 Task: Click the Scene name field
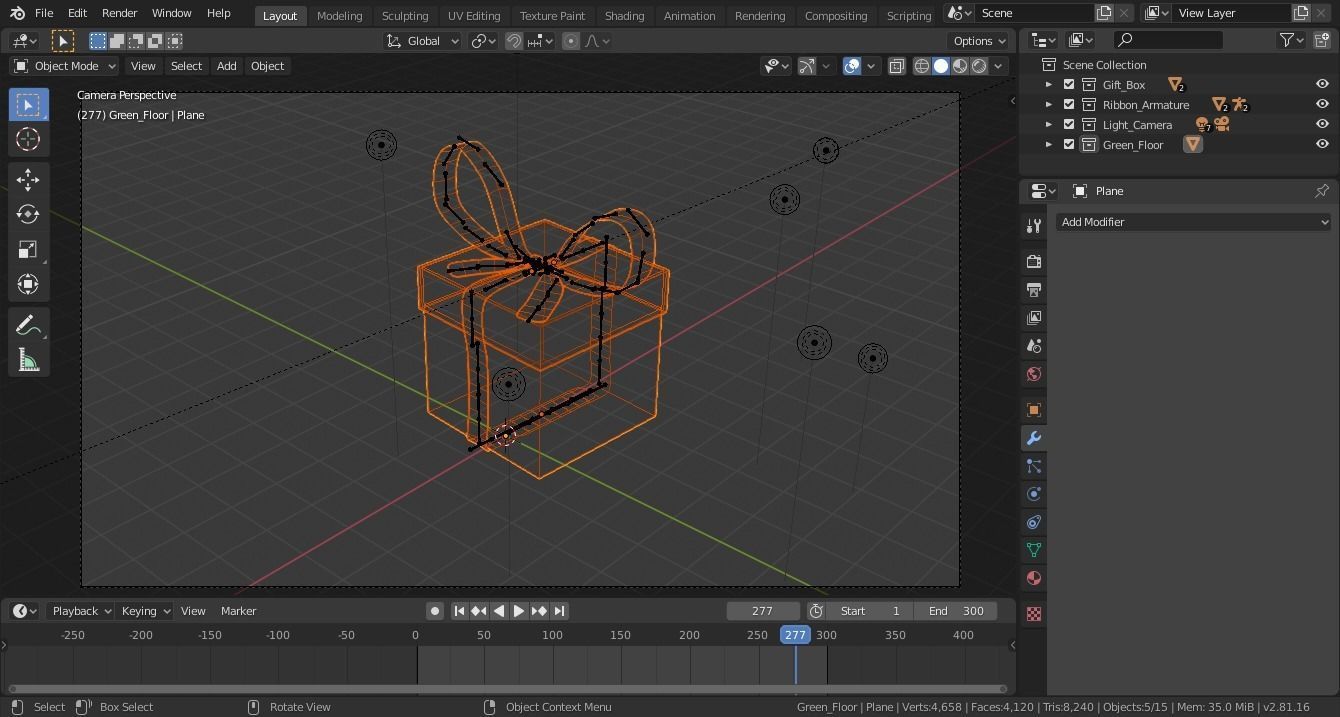[x=1034, y=13]
